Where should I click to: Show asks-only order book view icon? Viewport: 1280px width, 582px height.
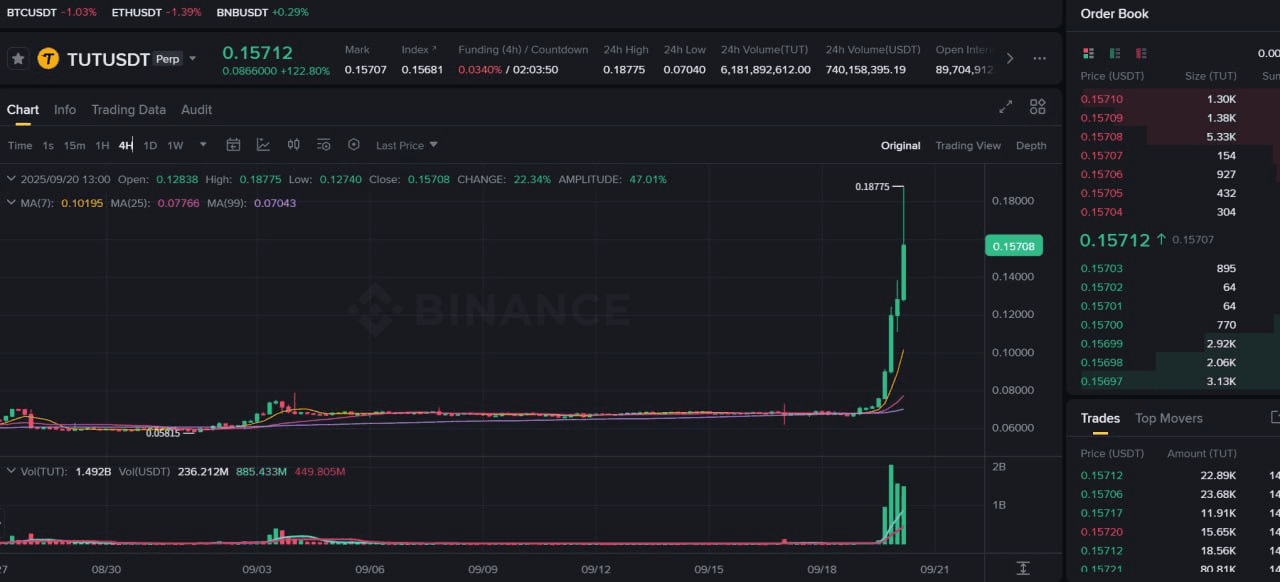[1141, 53]
